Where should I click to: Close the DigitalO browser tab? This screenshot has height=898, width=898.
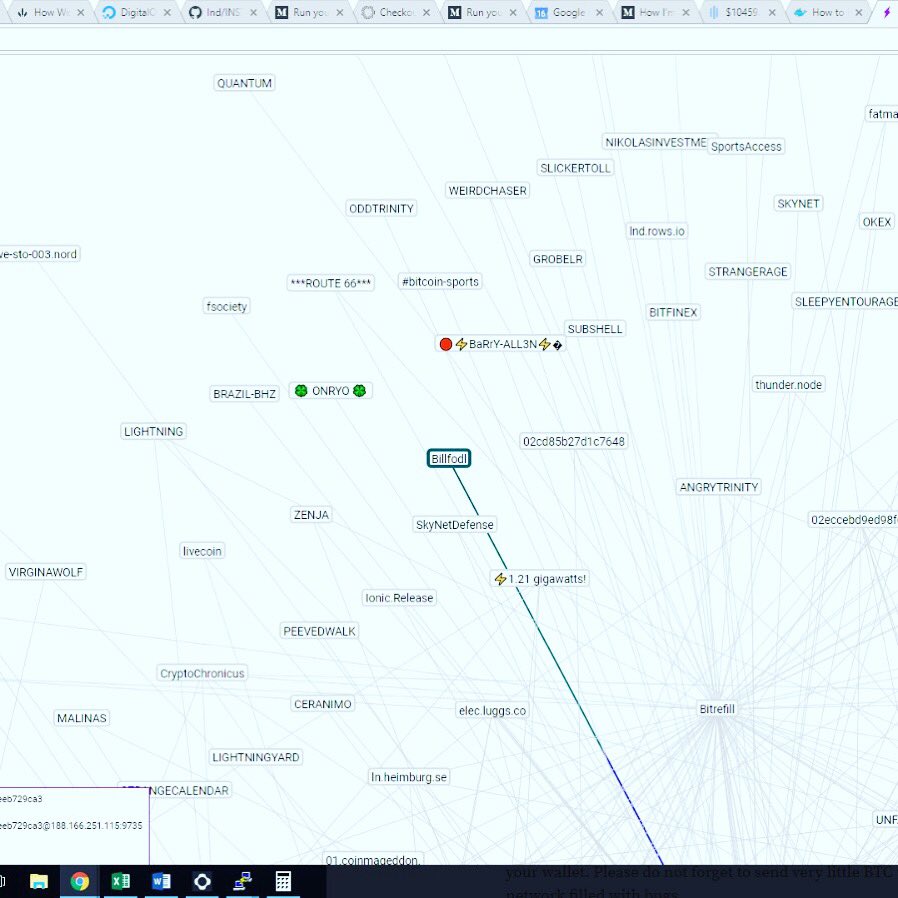click(167, 12)
